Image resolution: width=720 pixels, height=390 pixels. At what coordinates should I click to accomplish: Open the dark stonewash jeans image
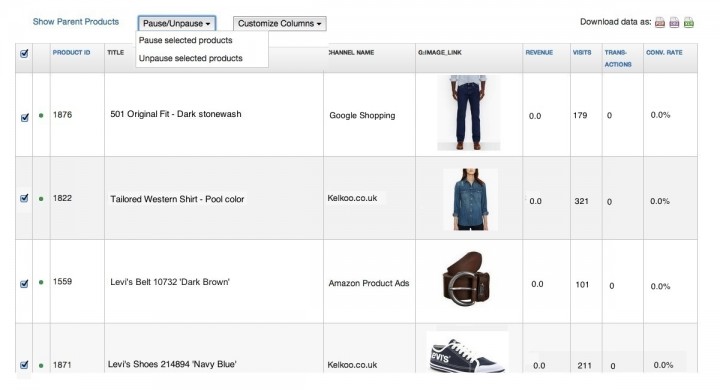tap(468, 113)
